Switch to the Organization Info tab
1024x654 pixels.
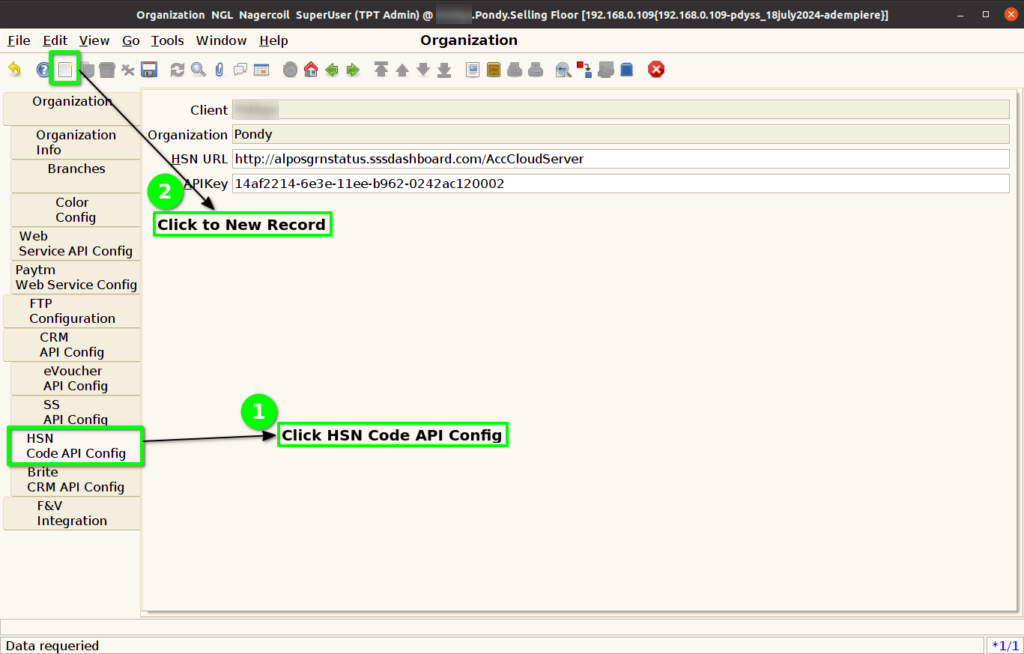(x=76, y=142)
